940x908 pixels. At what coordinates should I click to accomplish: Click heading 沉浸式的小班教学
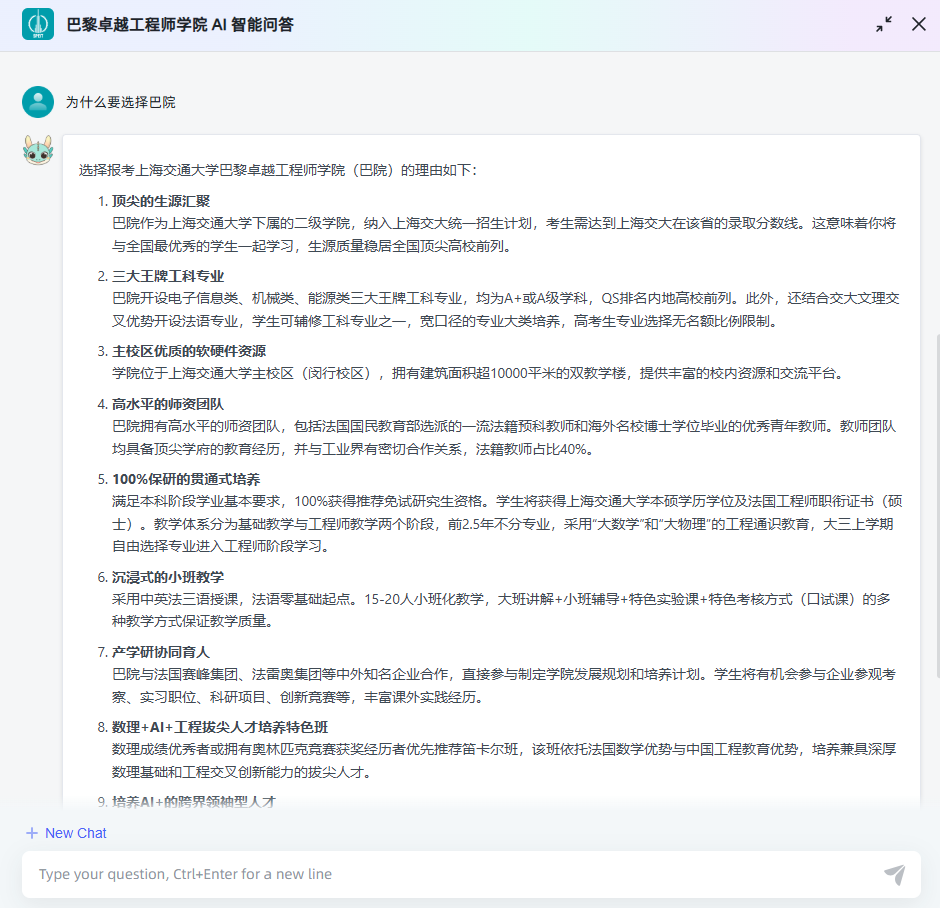[x=168, y=577]
